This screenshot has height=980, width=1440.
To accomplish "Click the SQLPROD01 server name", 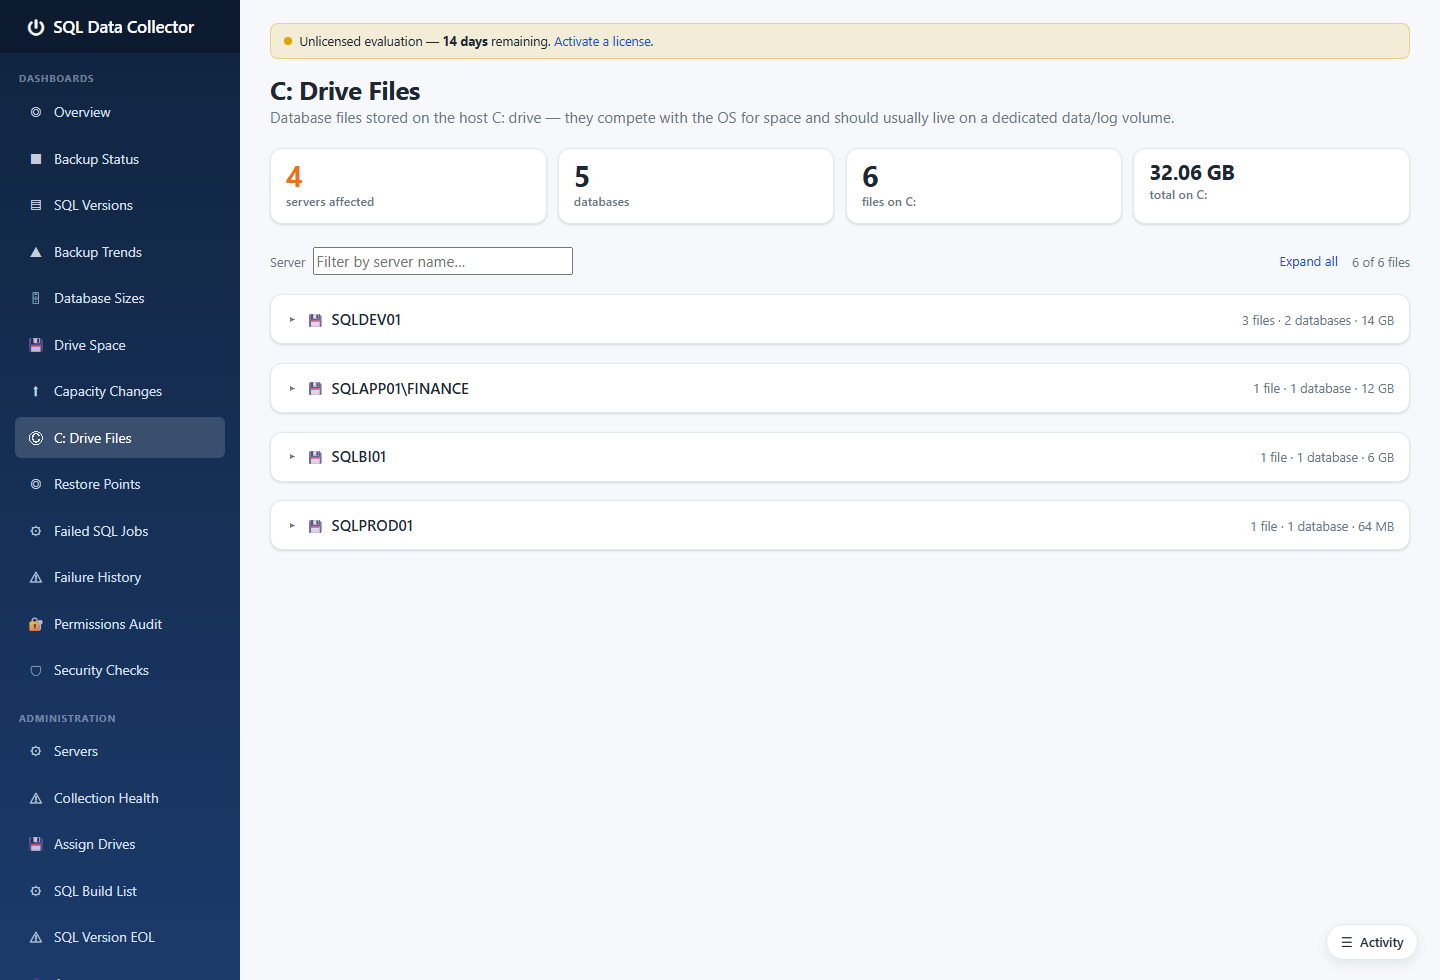I will click(372, 526).
